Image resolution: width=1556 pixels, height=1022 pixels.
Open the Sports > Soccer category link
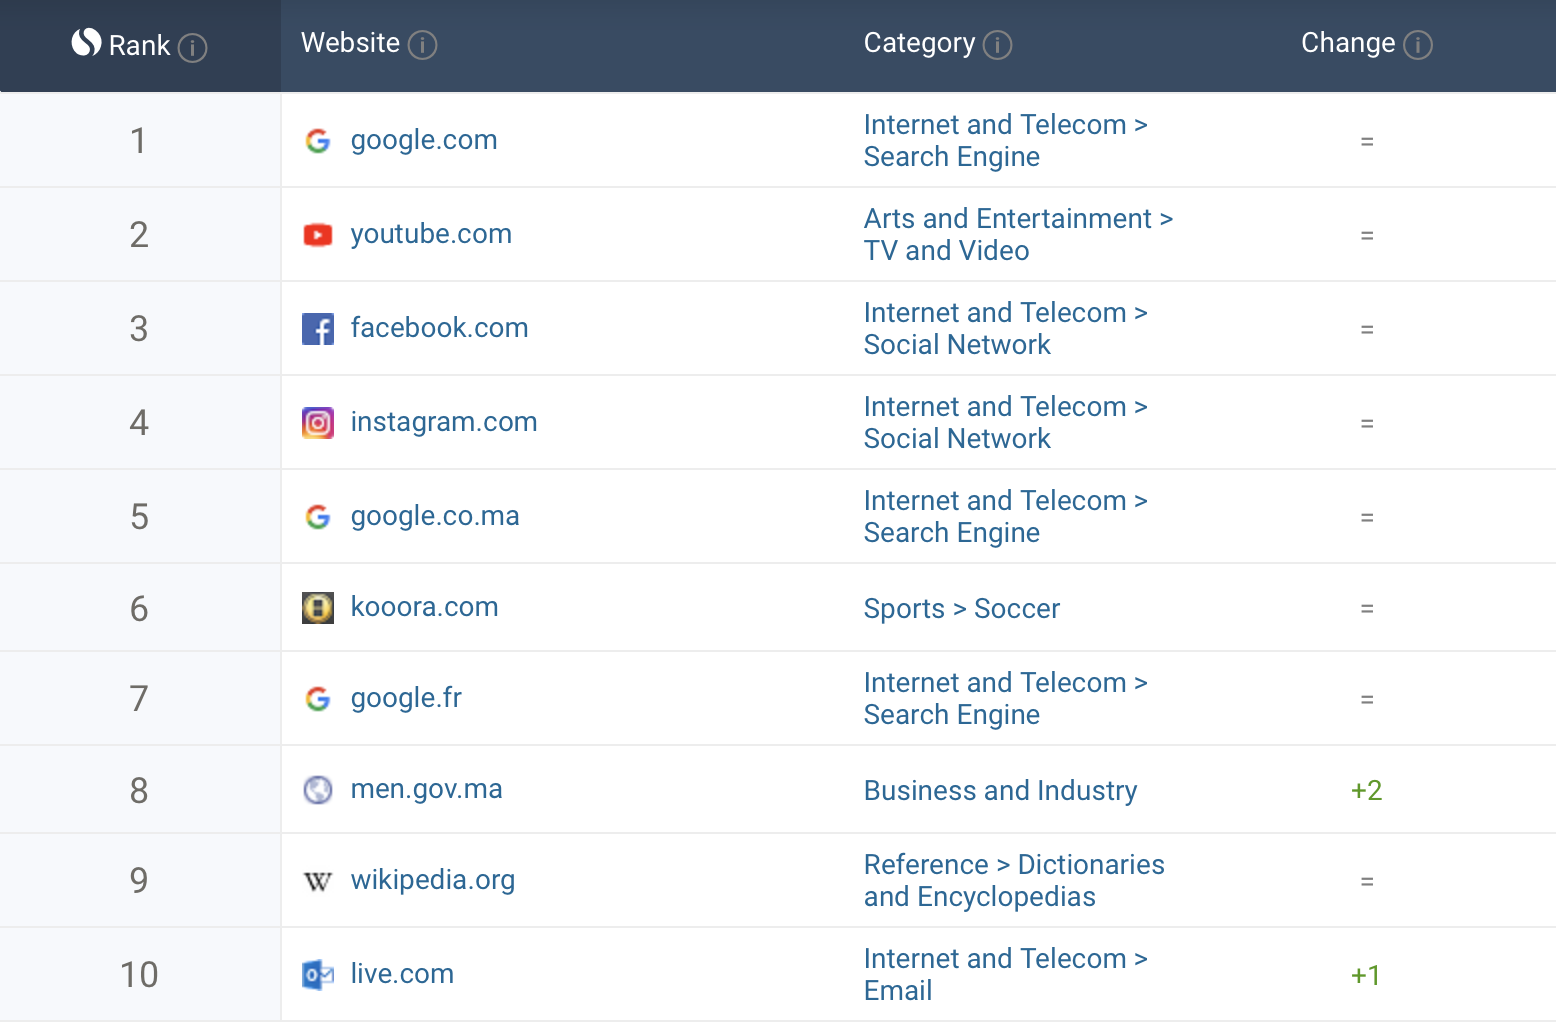(x=961, y=609)
